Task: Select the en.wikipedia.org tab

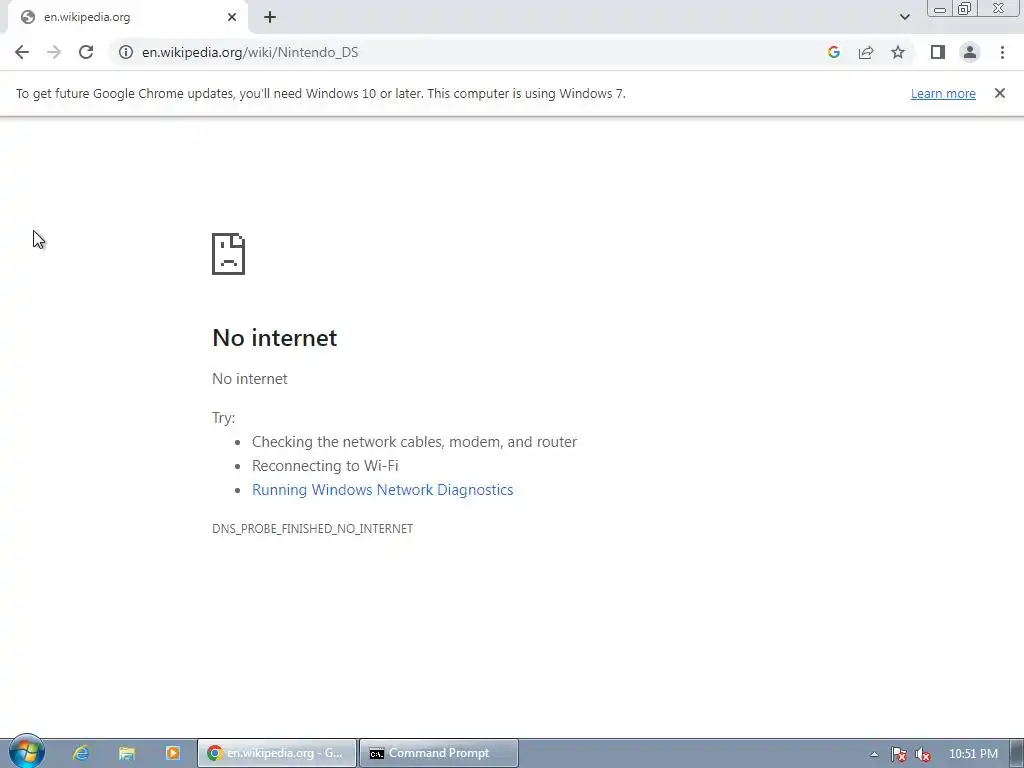Action: [x=127, y=18]
